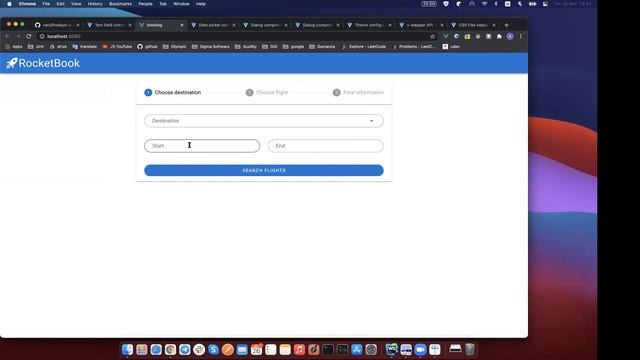The width and height of the screenshot is (640, 360).
Task: Open WebStorm from the dock
Action: click(391, 350)
